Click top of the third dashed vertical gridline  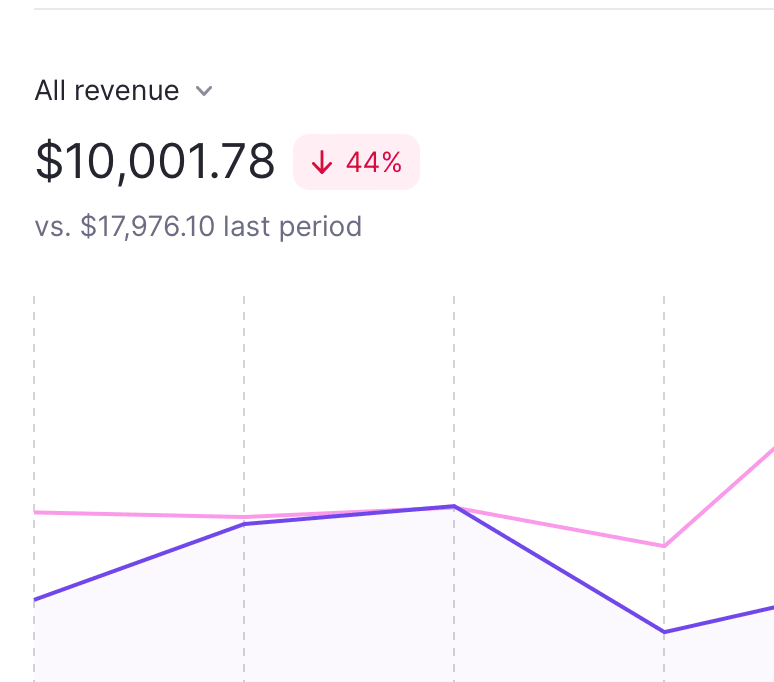[454, 300]
